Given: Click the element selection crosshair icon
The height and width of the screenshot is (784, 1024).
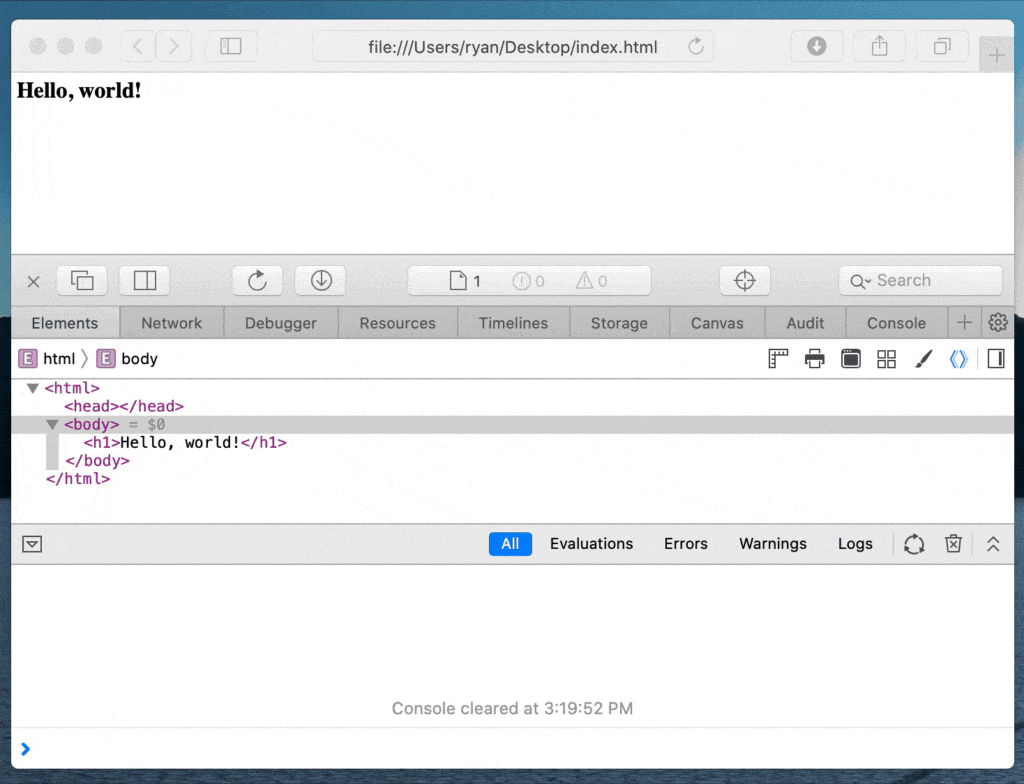Looking at the screenshot, I should (x=744, y=281).
